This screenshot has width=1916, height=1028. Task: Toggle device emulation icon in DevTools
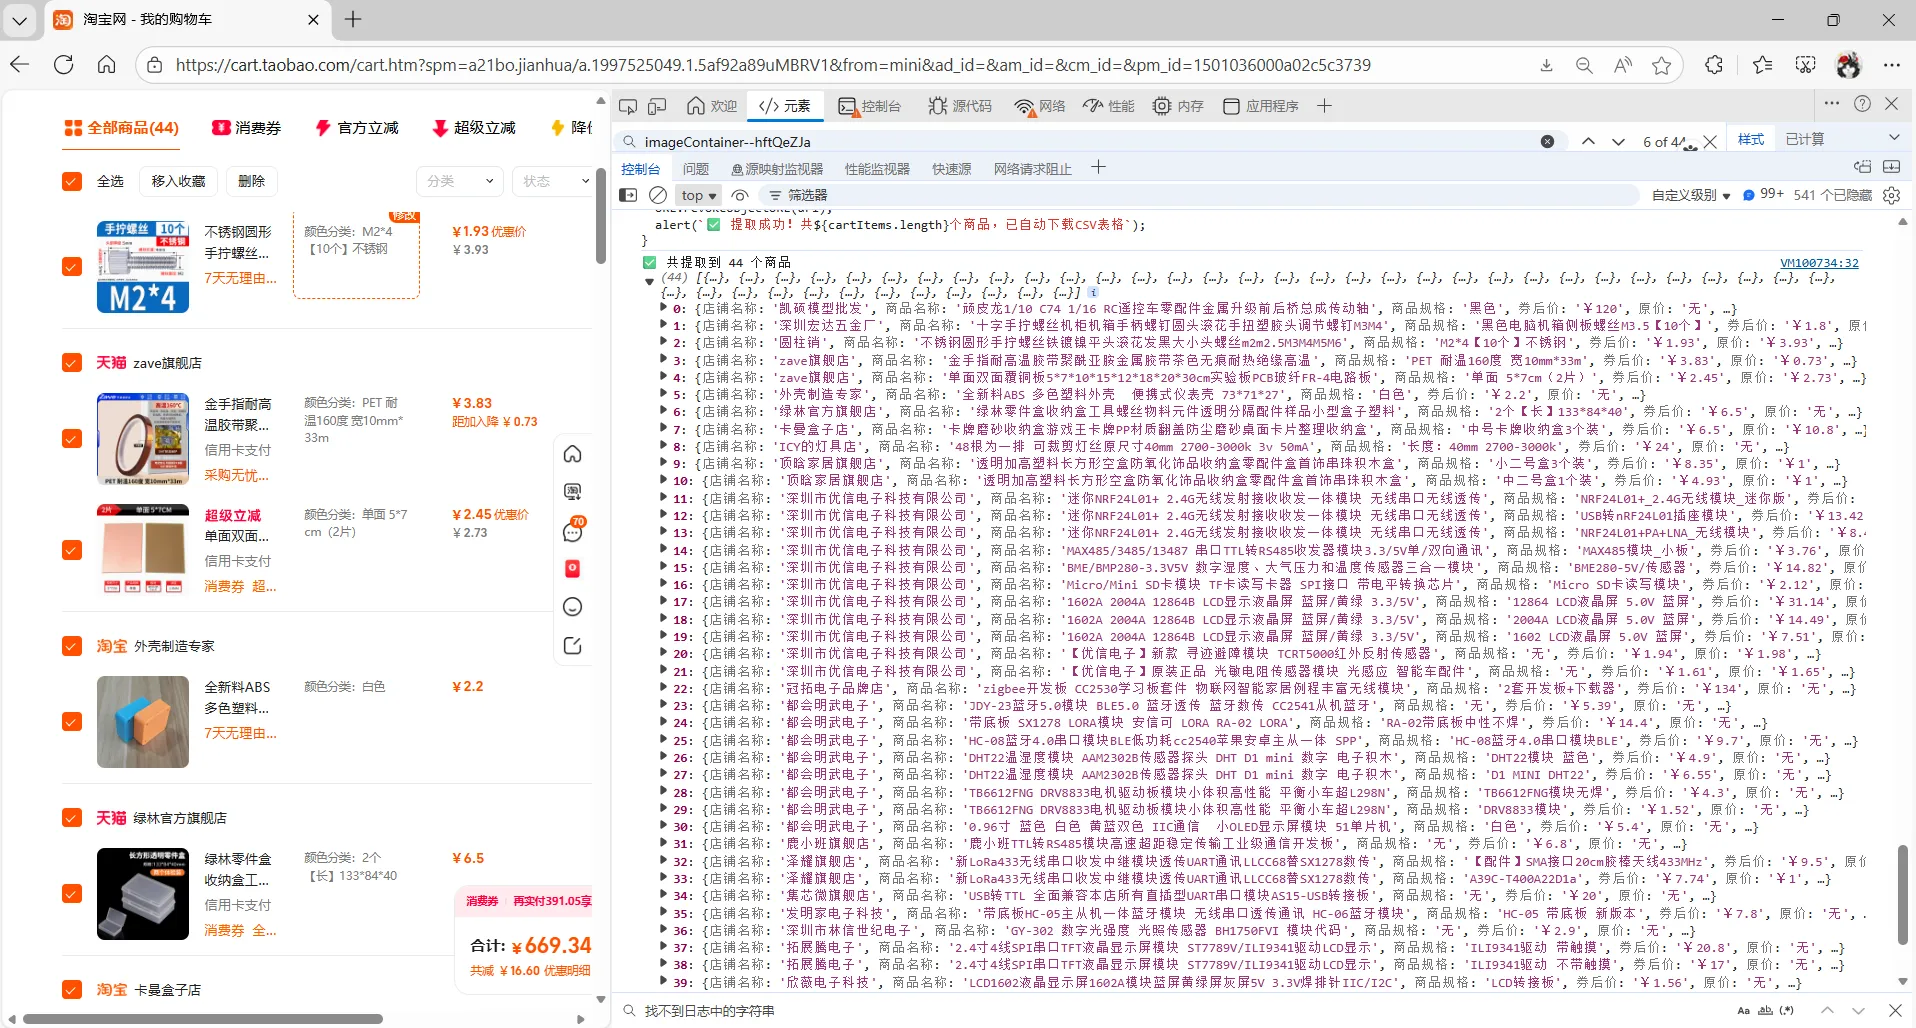pyautogui.click(x=657, y=106)
